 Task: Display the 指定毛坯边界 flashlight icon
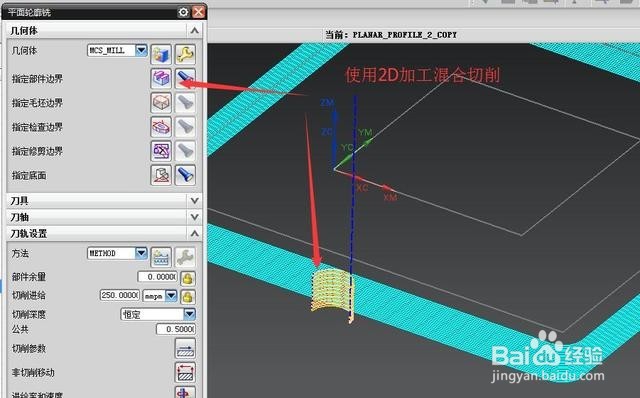pos(185,102)
